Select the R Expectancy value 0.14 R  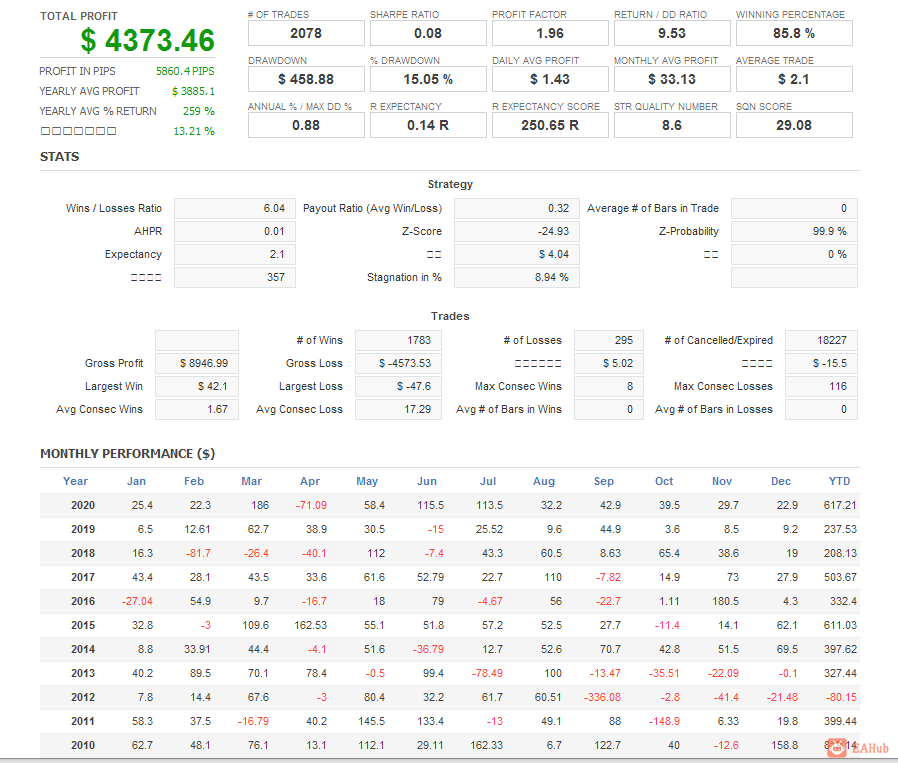coord(428,125)
